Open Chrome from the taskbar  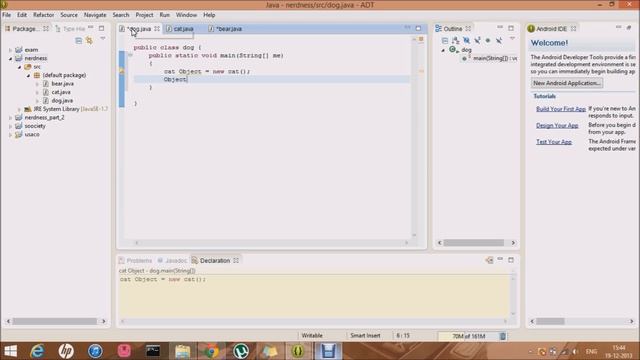pyautogui.click(x=211, y=351)
